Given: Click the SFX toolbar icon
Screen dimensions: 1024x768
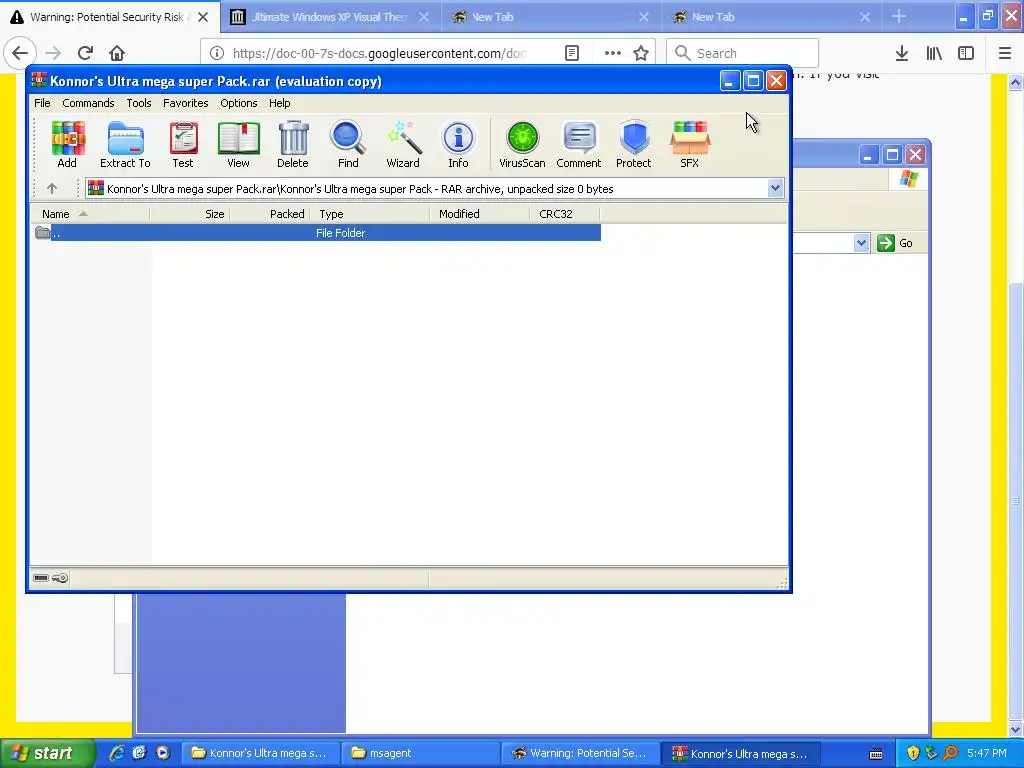Looking at the screenshot, I should click(x=690, y=144).
